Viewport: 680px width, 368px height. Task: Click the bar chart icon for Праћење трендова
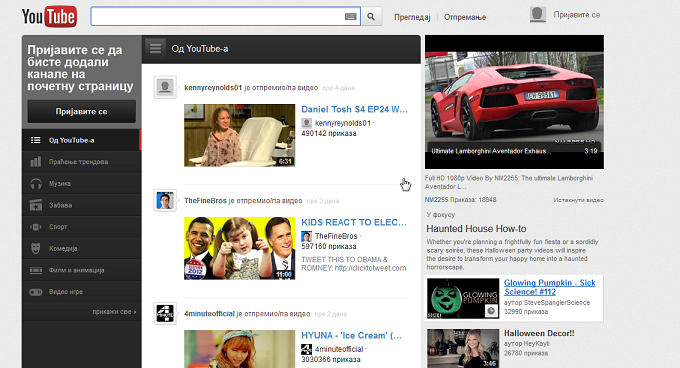point(36,162)
